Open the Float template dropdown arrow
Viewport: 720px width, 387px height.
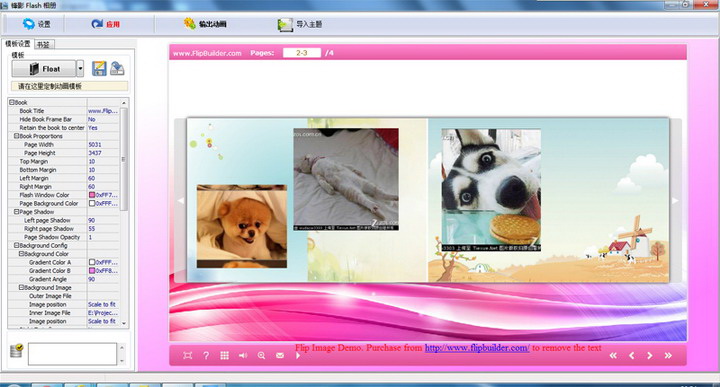[80, 69]
